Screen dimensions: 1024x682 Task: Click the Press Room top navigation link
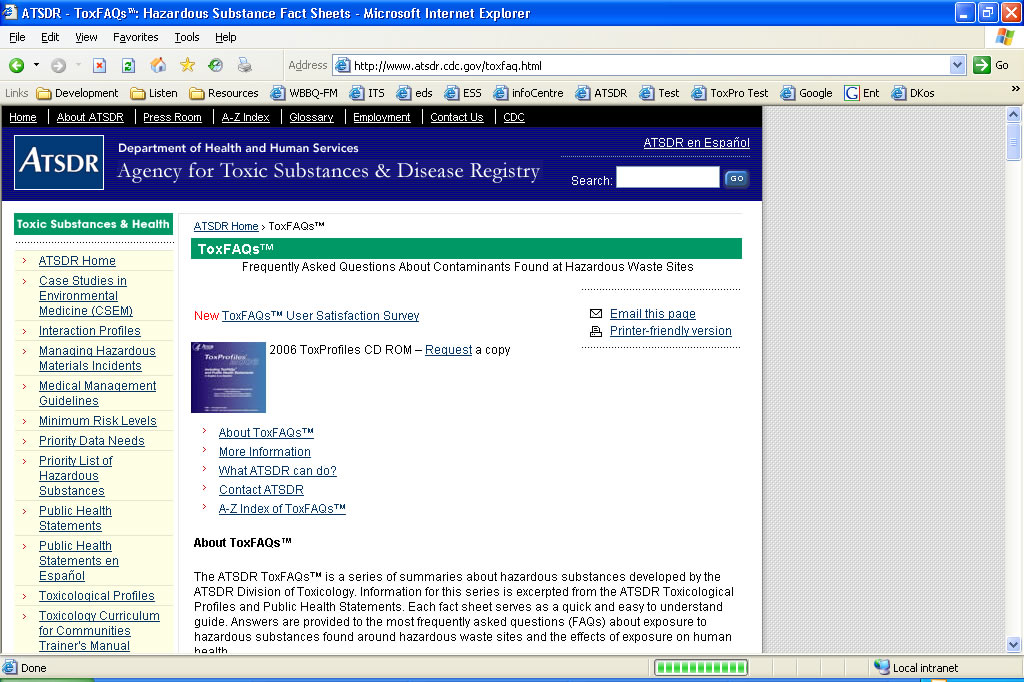coord(172,117)
